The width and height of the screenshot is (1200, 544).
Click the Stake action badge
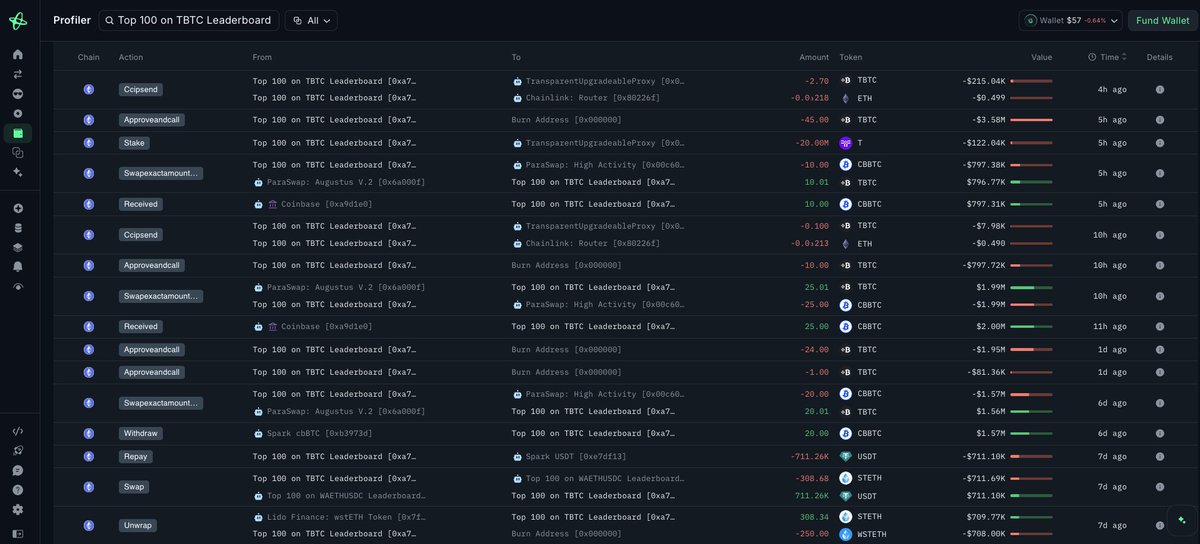pyautogui.click(x=133, y=143)
